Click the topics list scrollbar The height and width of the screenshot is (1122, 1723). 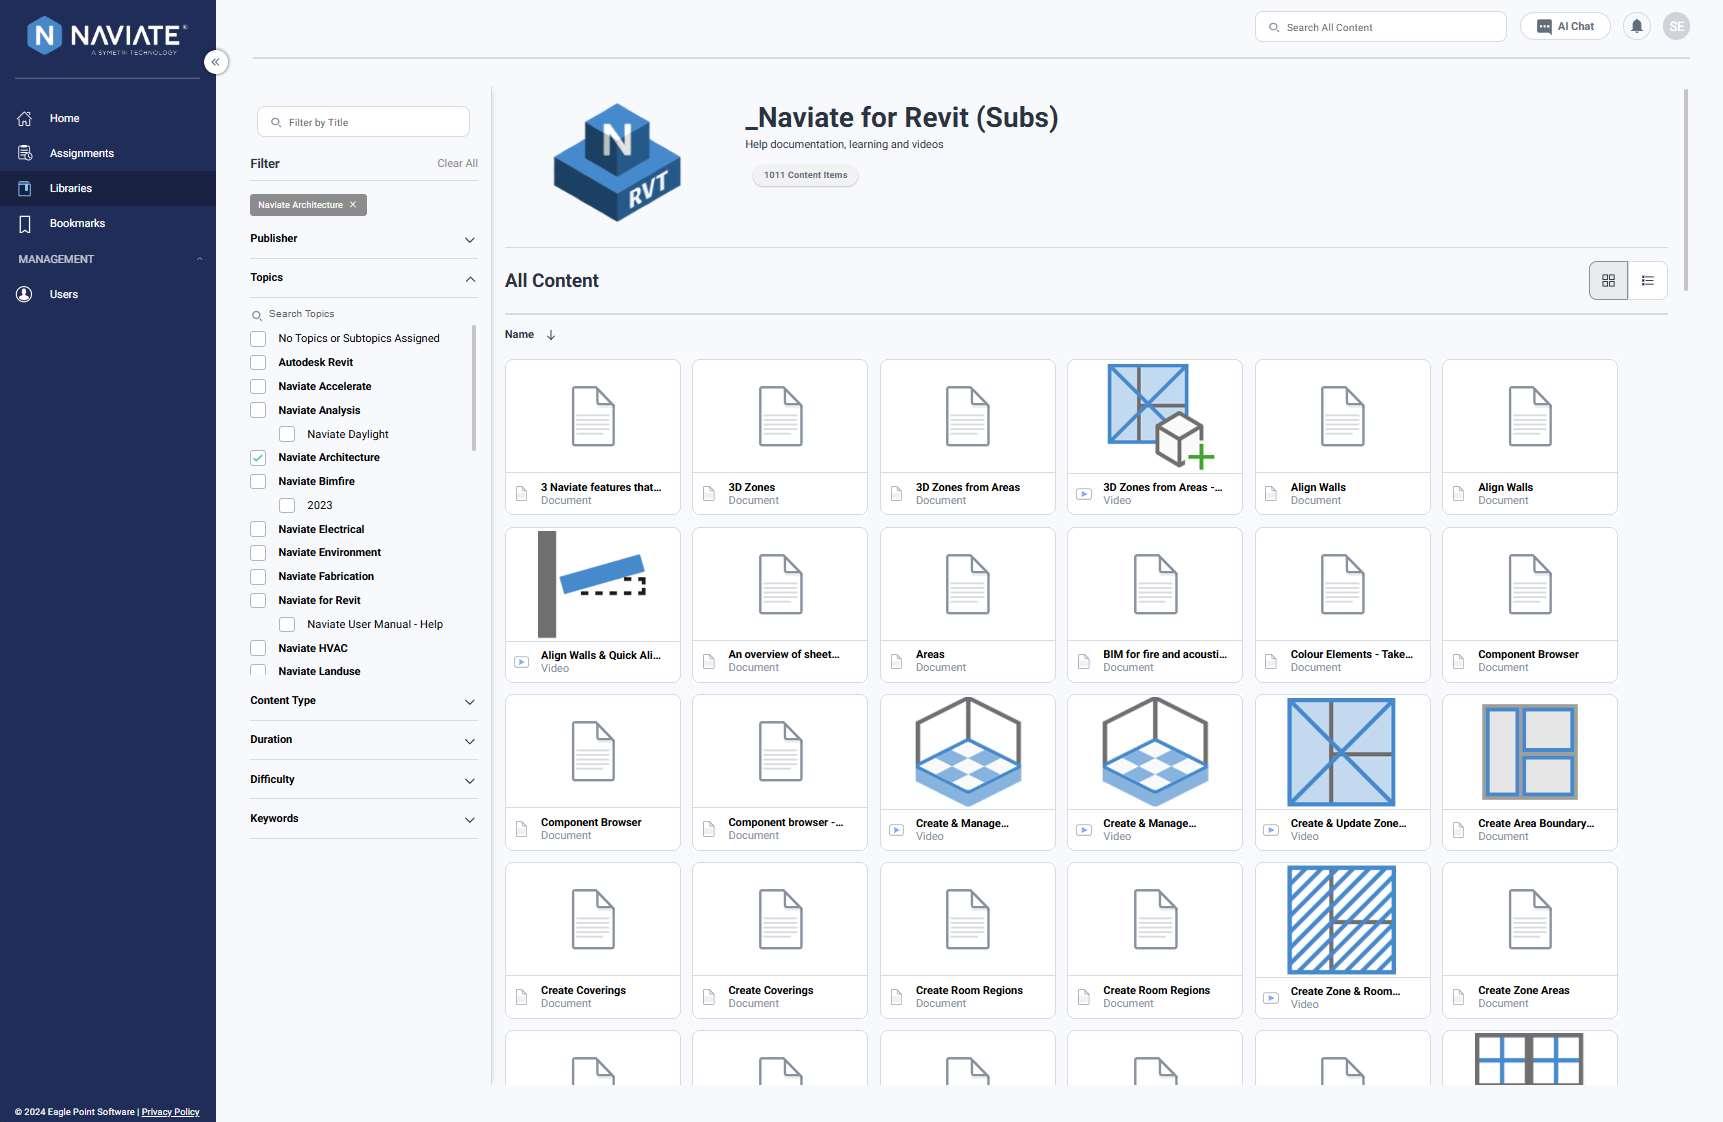pyautogui.click(x=474, y=388)
